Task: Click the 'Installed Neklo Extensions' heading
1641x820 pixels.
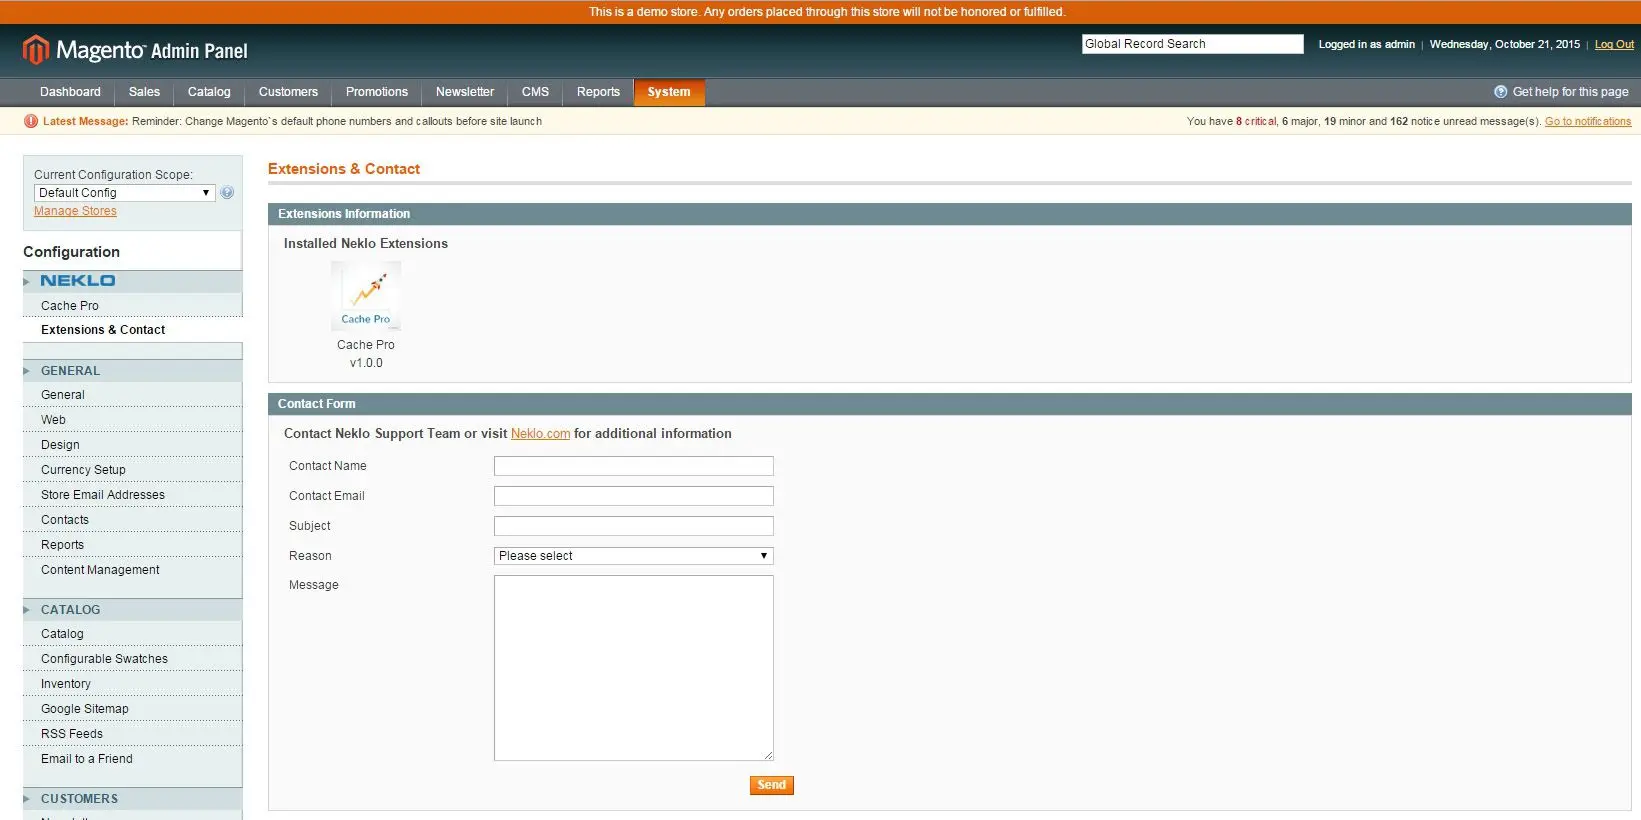Action: point(366,244)
